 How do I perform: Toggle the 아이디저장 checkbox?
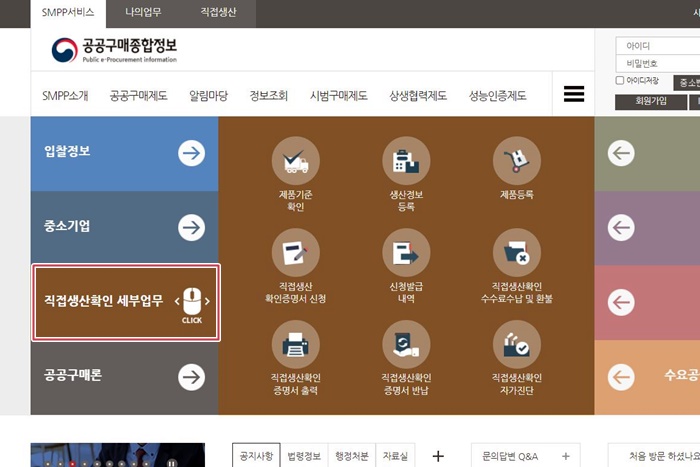620,81
